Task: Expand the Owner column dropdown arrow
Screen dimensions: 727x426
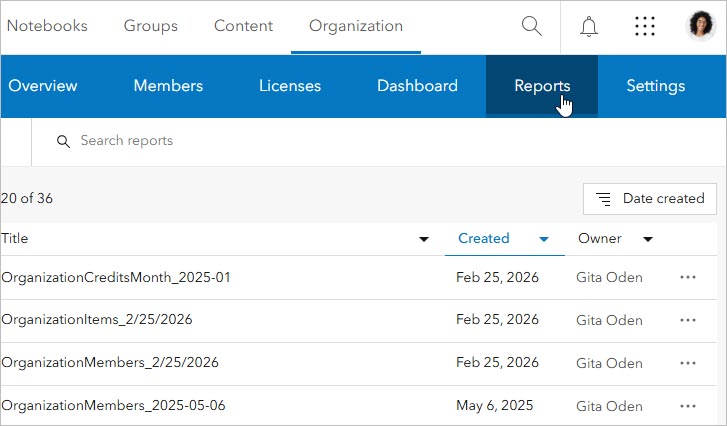Action: tap(648, 239)
